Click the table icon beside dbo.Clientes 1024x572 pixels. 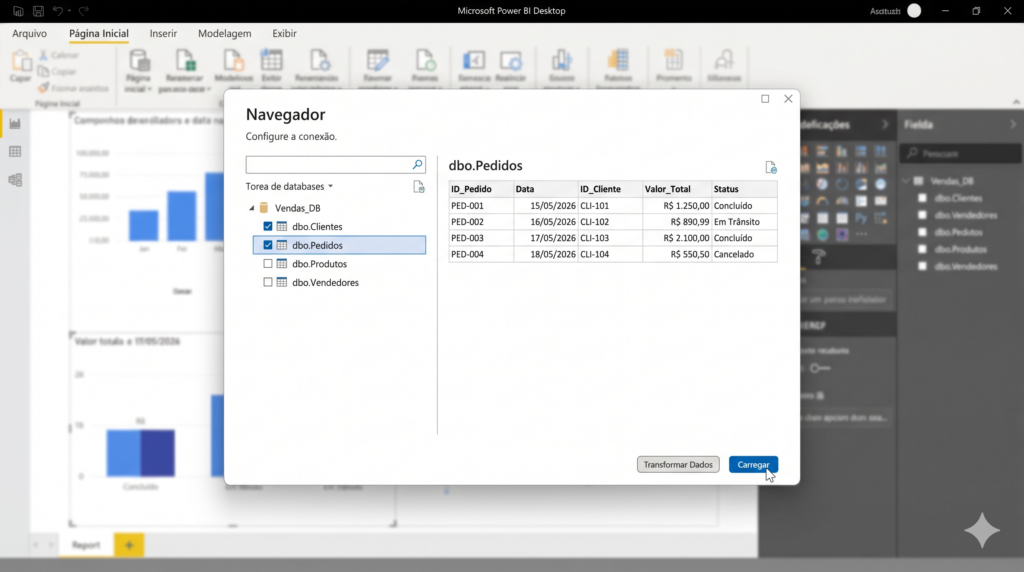[x=281, y=227]
